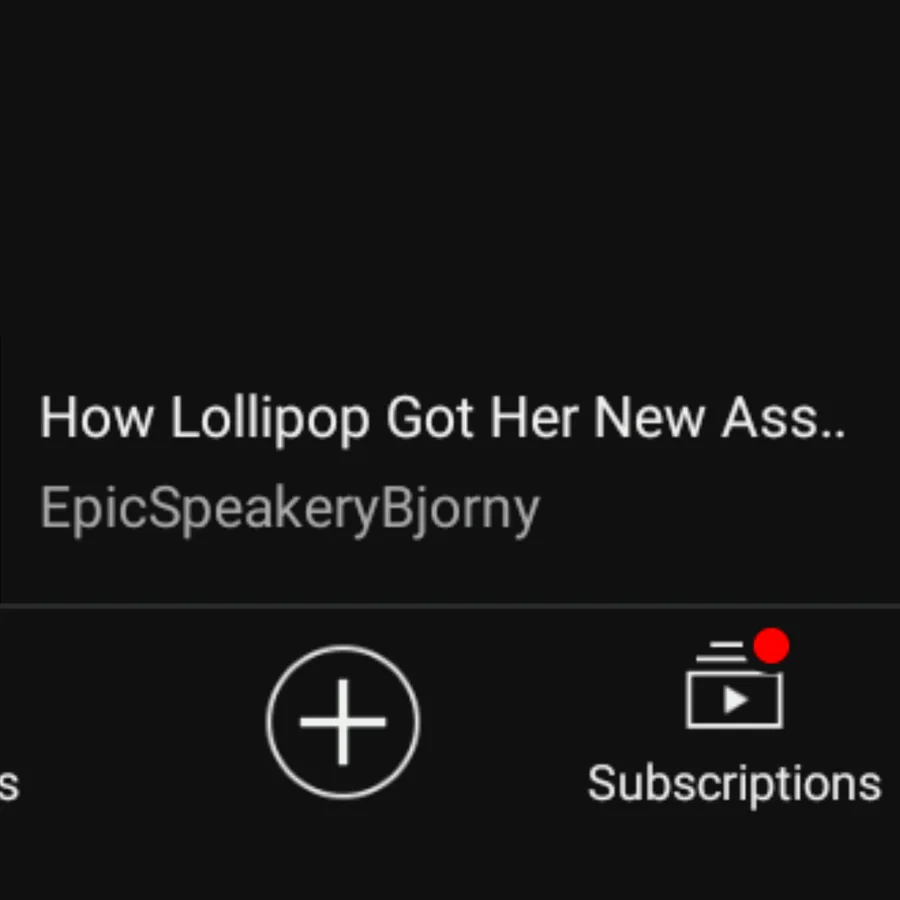Click the red notification dot on Subscriptions
This screenshot has width=900, height=900.
tap(771, 646)
